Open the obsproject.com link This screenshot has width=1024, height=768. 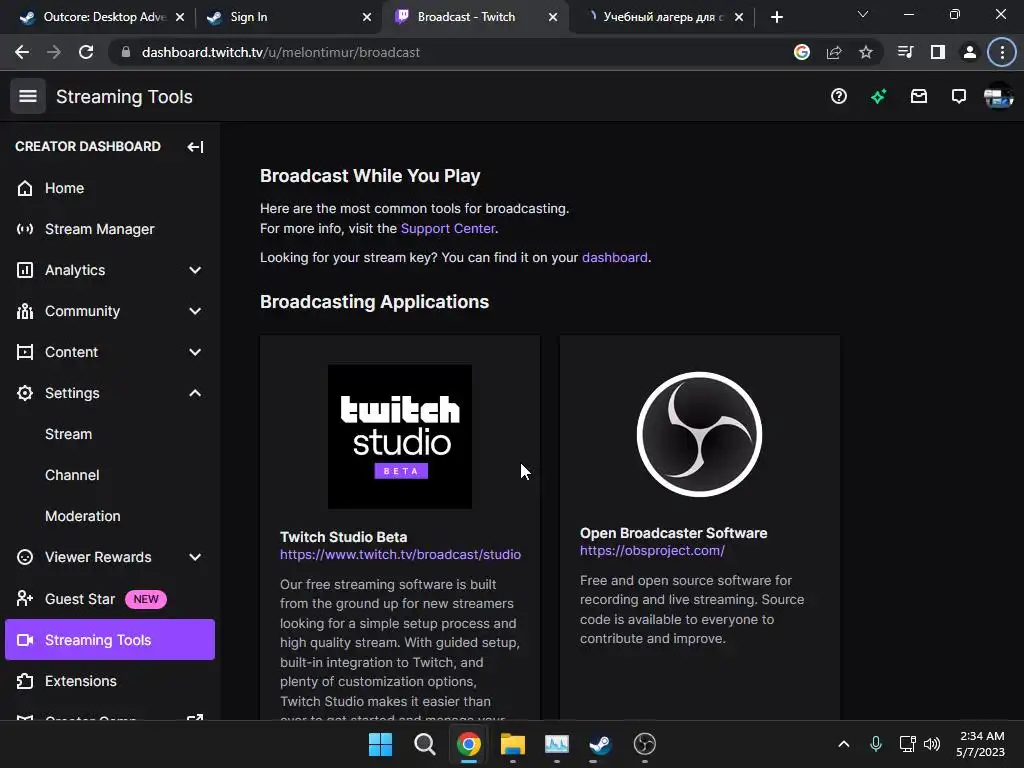[652, 551]
